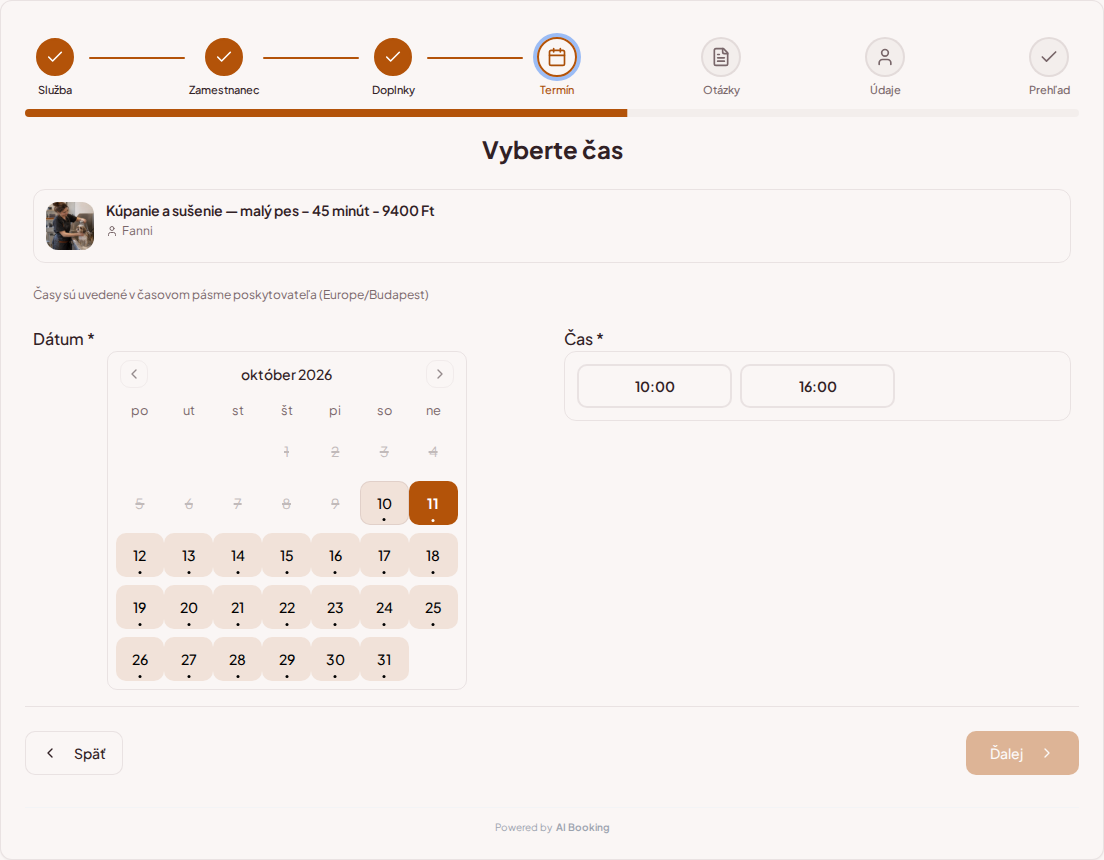
Task: Go to next month in calendar
Action: coord(439,374)
